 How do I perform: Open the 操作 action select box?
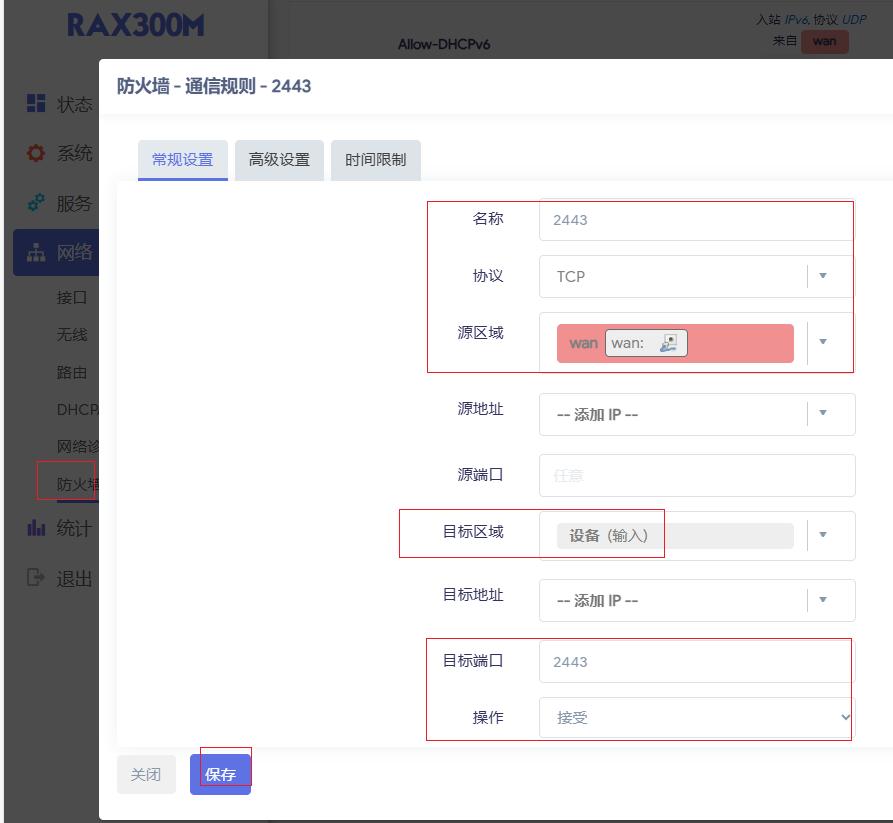click(x=696, y=718)
